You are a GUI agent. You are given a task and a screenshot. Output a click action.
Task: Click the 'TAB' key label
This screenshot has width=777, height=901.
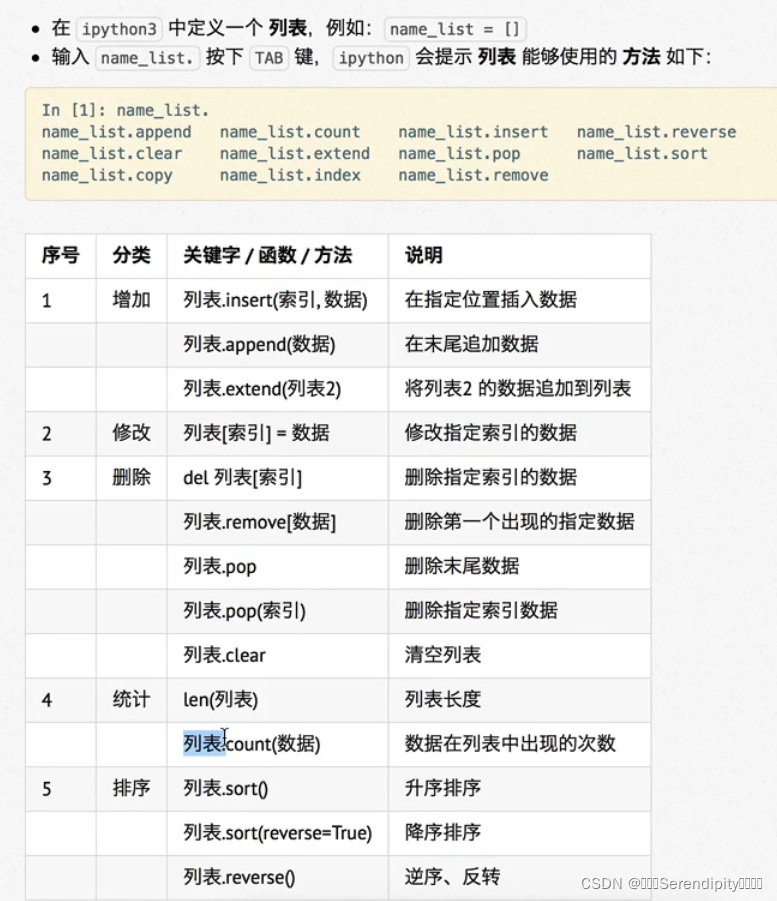(x=269, y=58)
